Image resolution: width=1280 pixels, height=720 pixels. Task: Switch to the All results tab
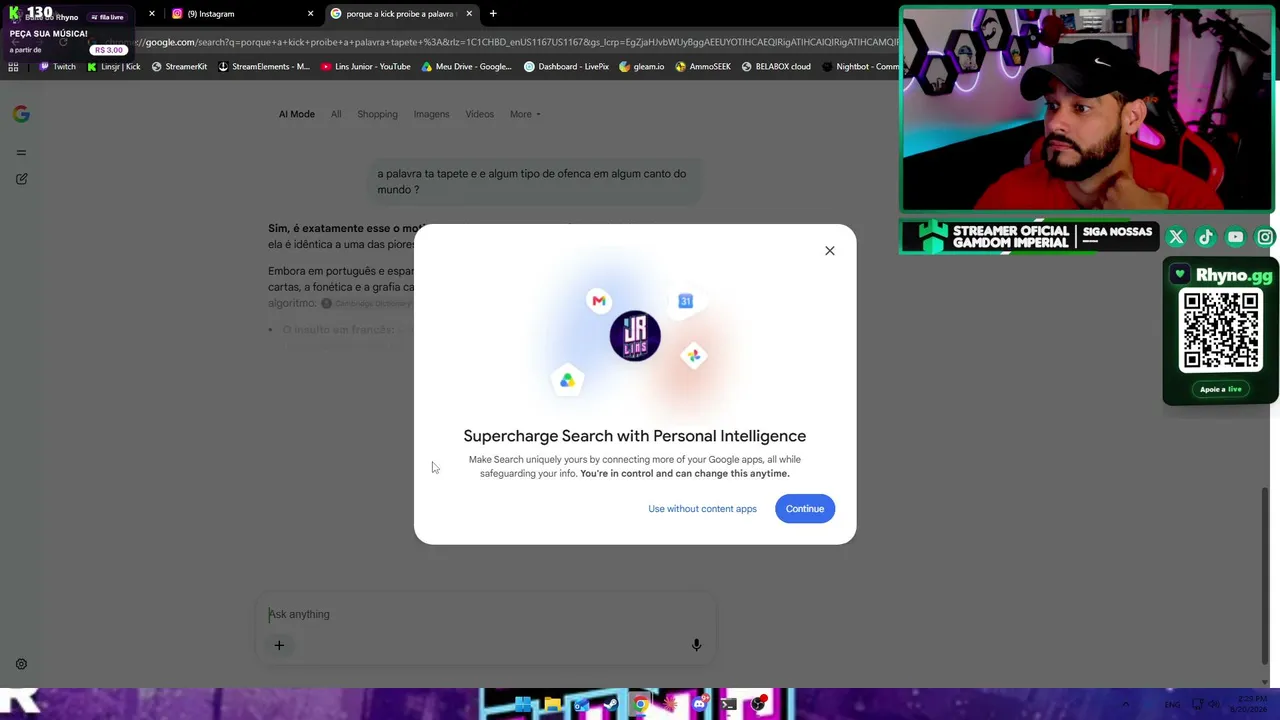coord(336,114)
